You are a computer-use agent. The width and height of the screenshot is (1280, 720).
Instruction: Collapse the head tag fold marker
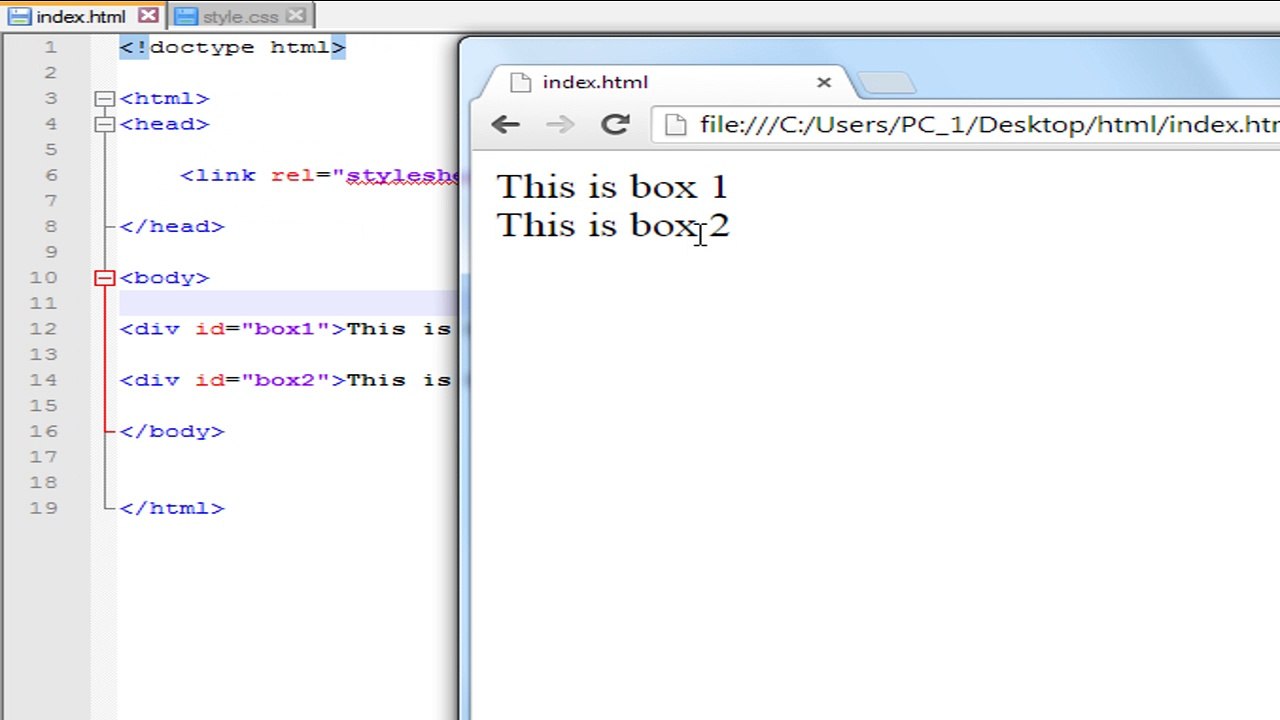[x=105, y=124]
